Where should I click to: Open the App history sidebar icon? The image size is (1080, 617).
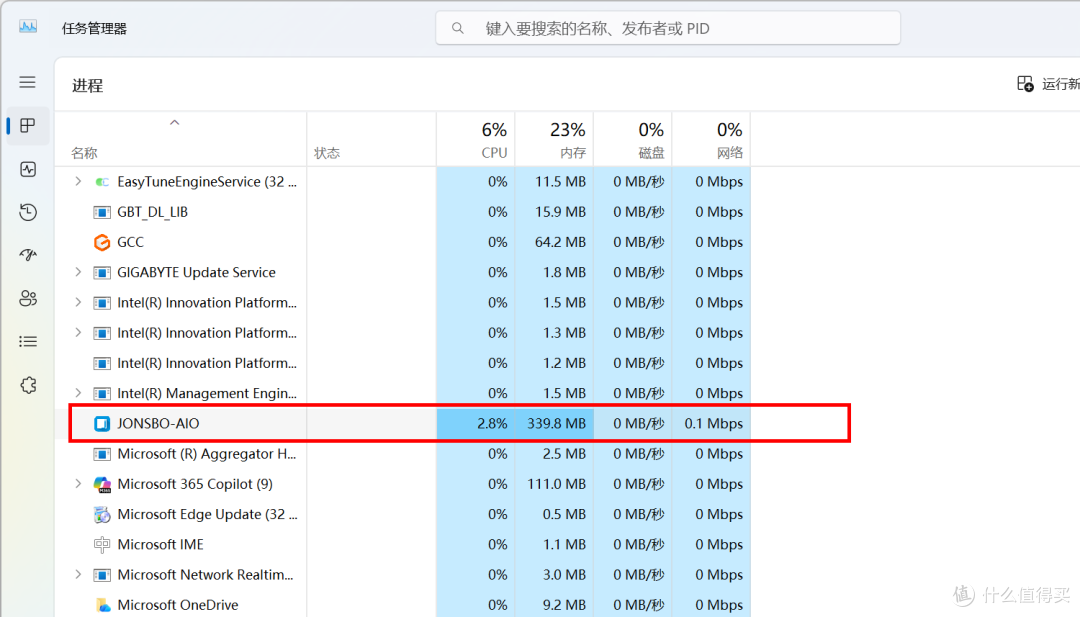coord(28,212)
